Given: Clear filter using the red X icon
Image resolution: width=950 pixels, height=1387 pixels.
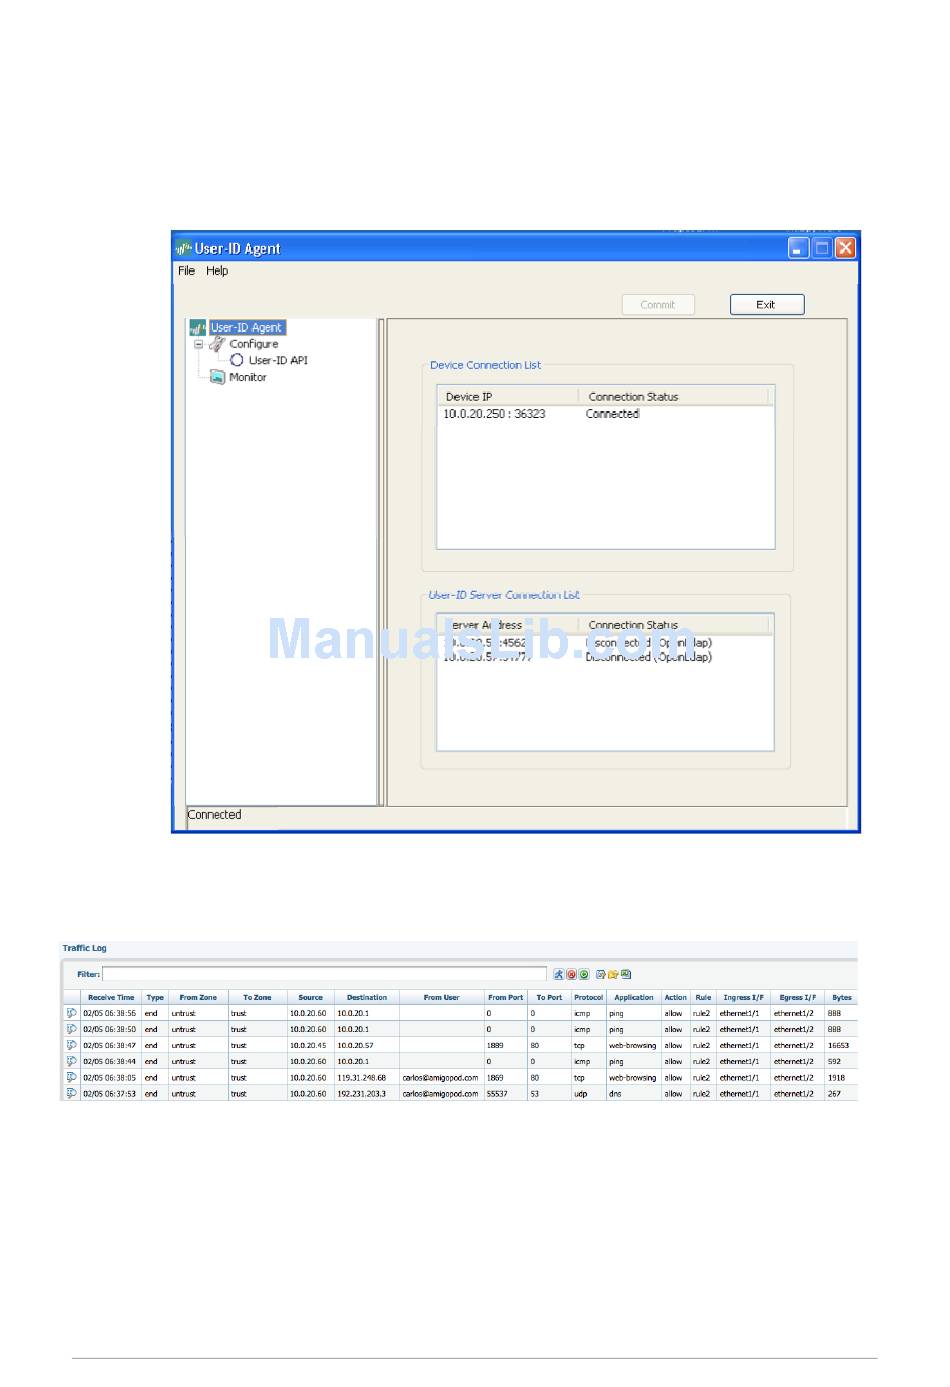Looking at the screenshot, I should tap(571, 974).
